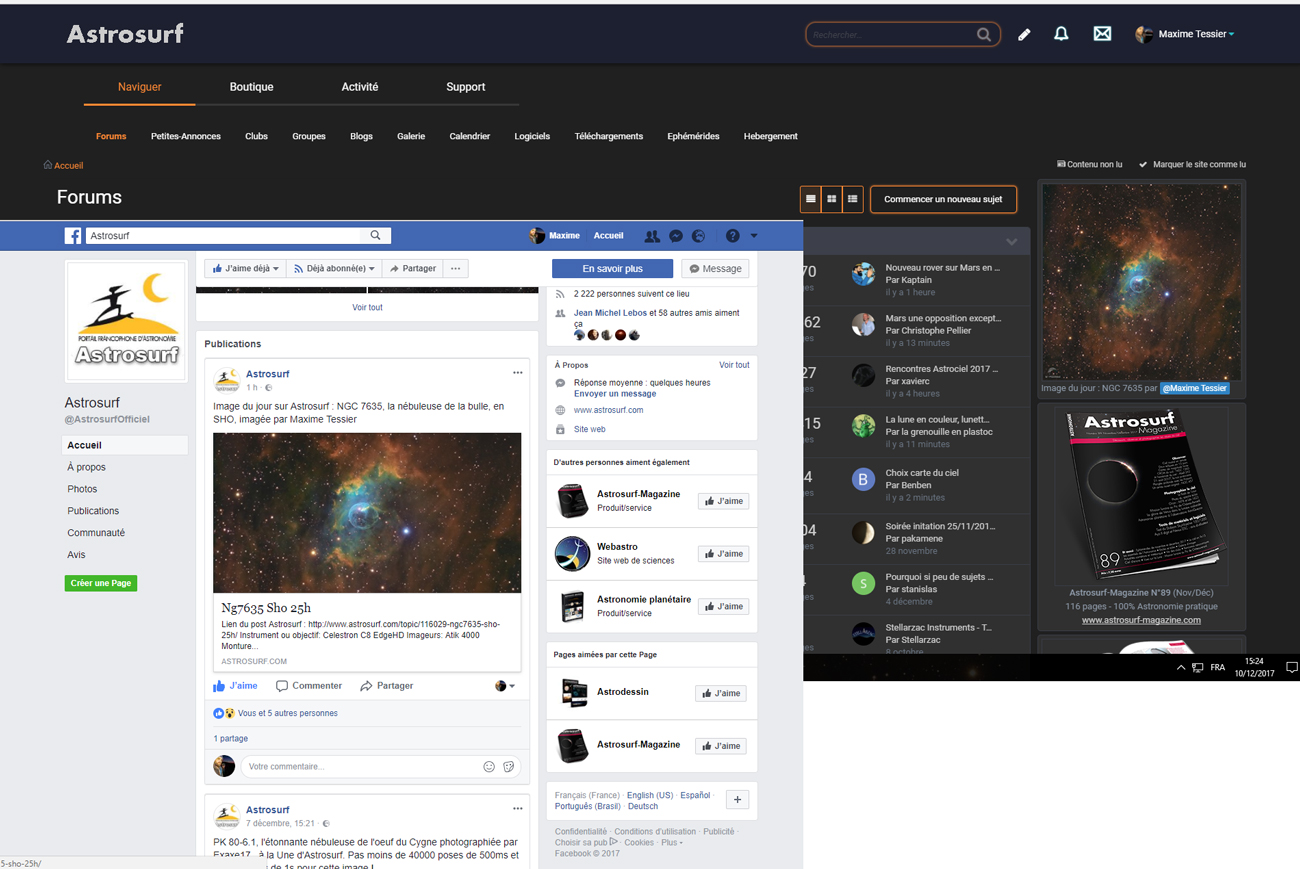This screenshot has width=1300, height=869.
Task: Open the www.astrosurf.com link
Action: (608, 410)
